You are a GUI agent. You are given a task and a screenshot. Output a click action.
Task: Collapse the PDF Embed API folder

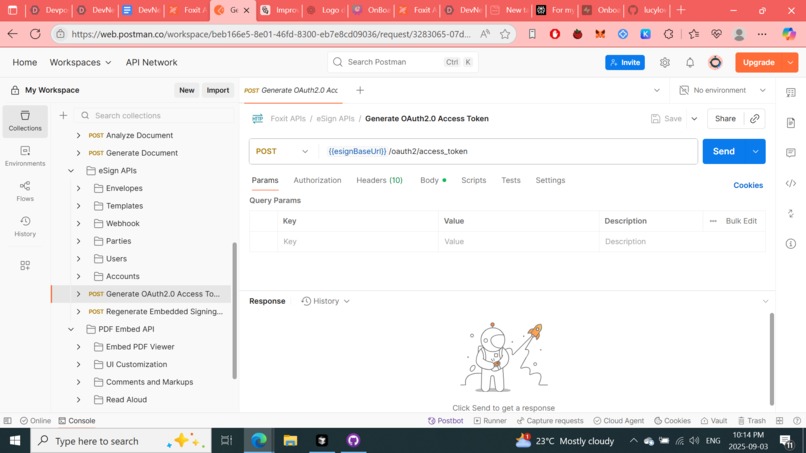pyautogui.click(x=71, y=329)
